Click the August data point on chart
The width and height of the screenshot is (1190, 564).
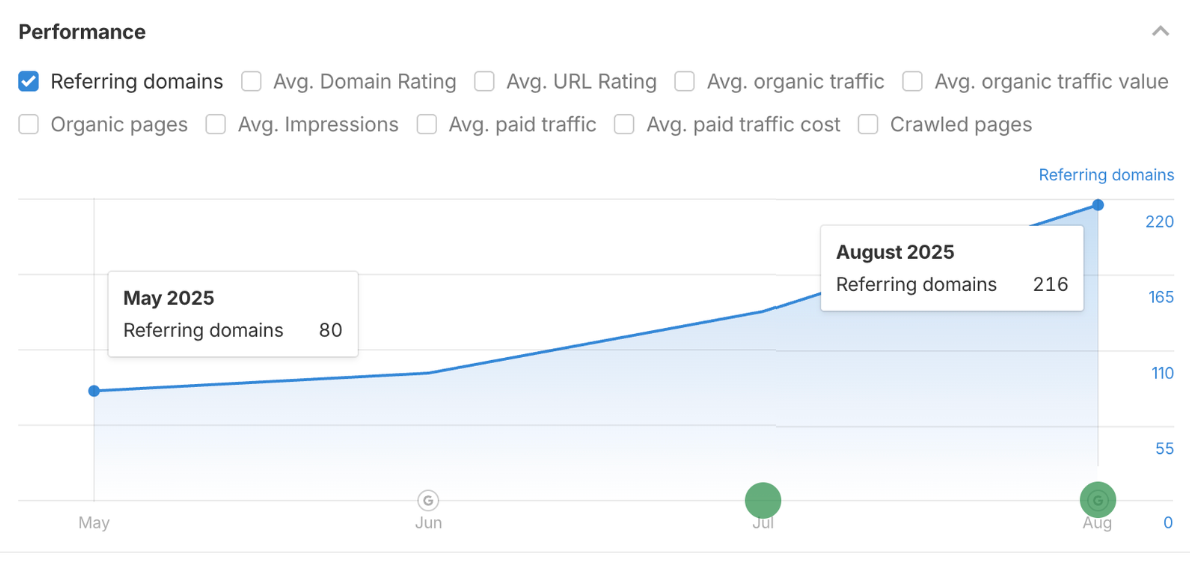[1097, 205]
